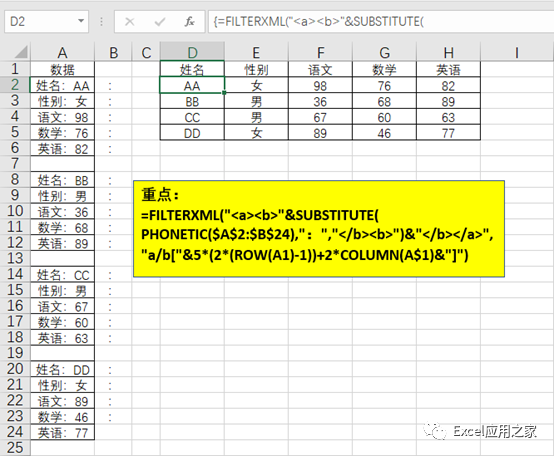Select column F header
The height and width of the screenshot is (456, 554).
[320, 52]
